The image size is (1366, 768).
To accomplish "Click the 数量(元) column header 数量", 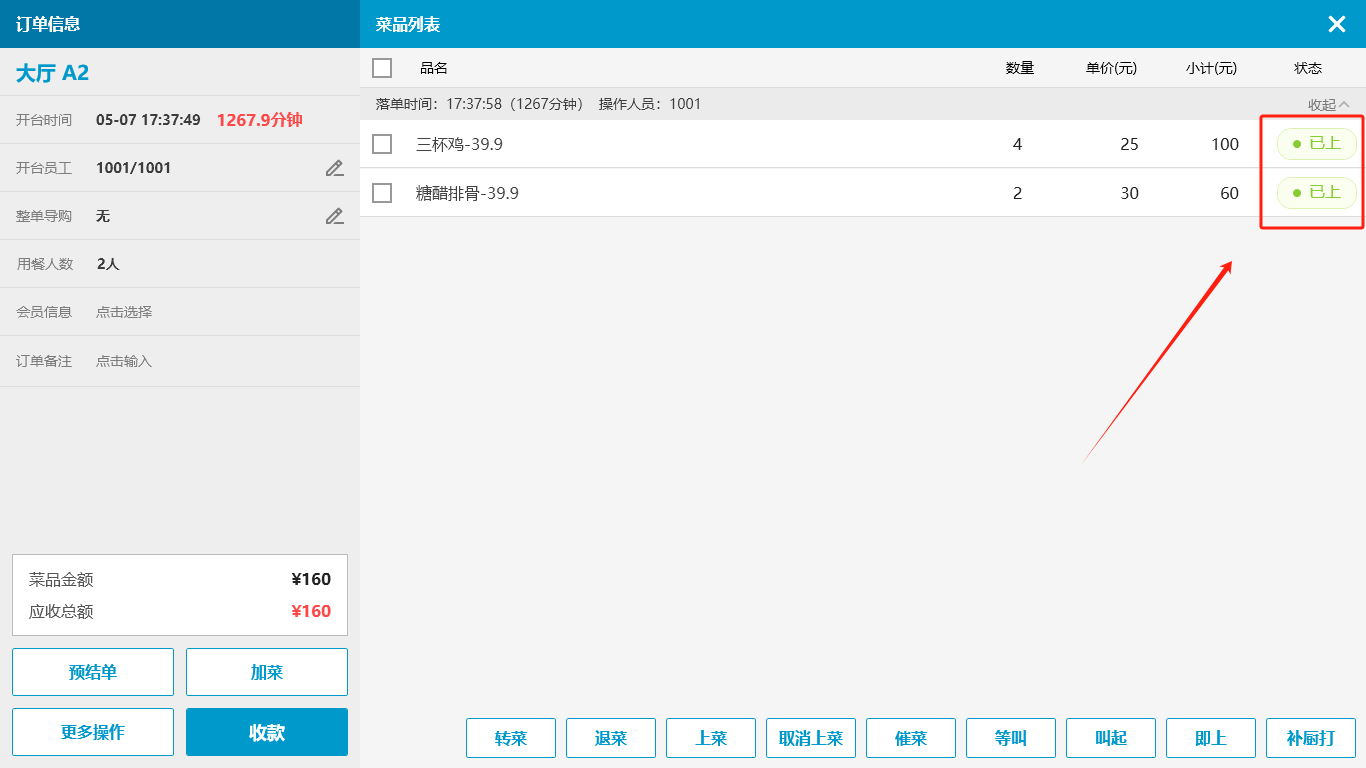I will coord(1020,68).
